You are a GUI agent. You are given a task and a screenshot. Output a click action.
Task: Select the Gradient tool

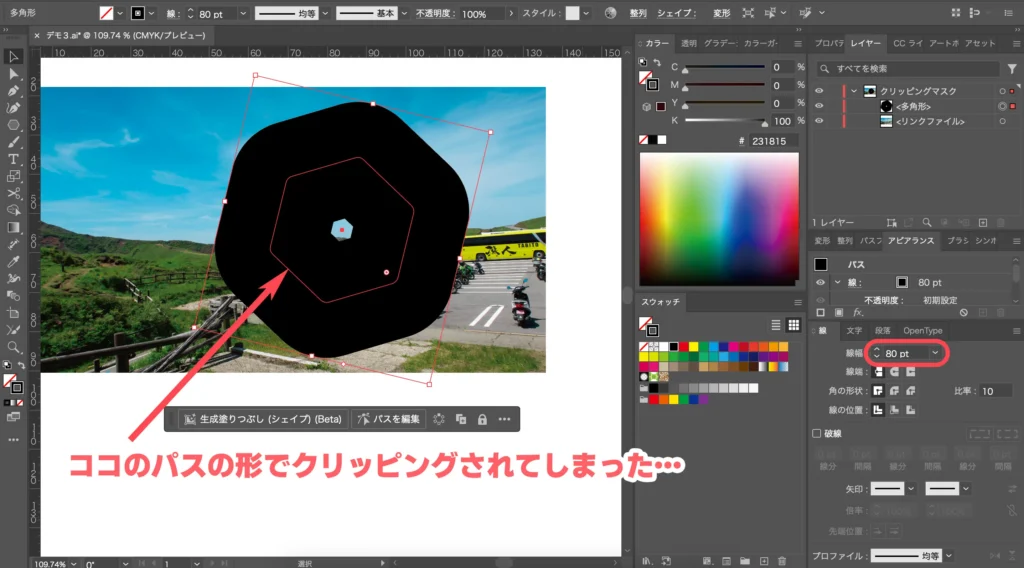coord(13,227)
